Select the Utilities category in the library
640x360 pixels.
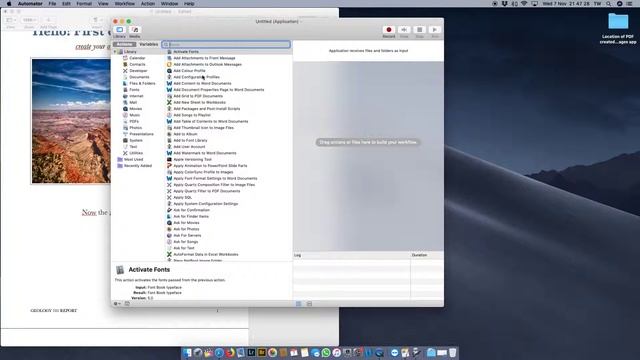pos(136,153)
